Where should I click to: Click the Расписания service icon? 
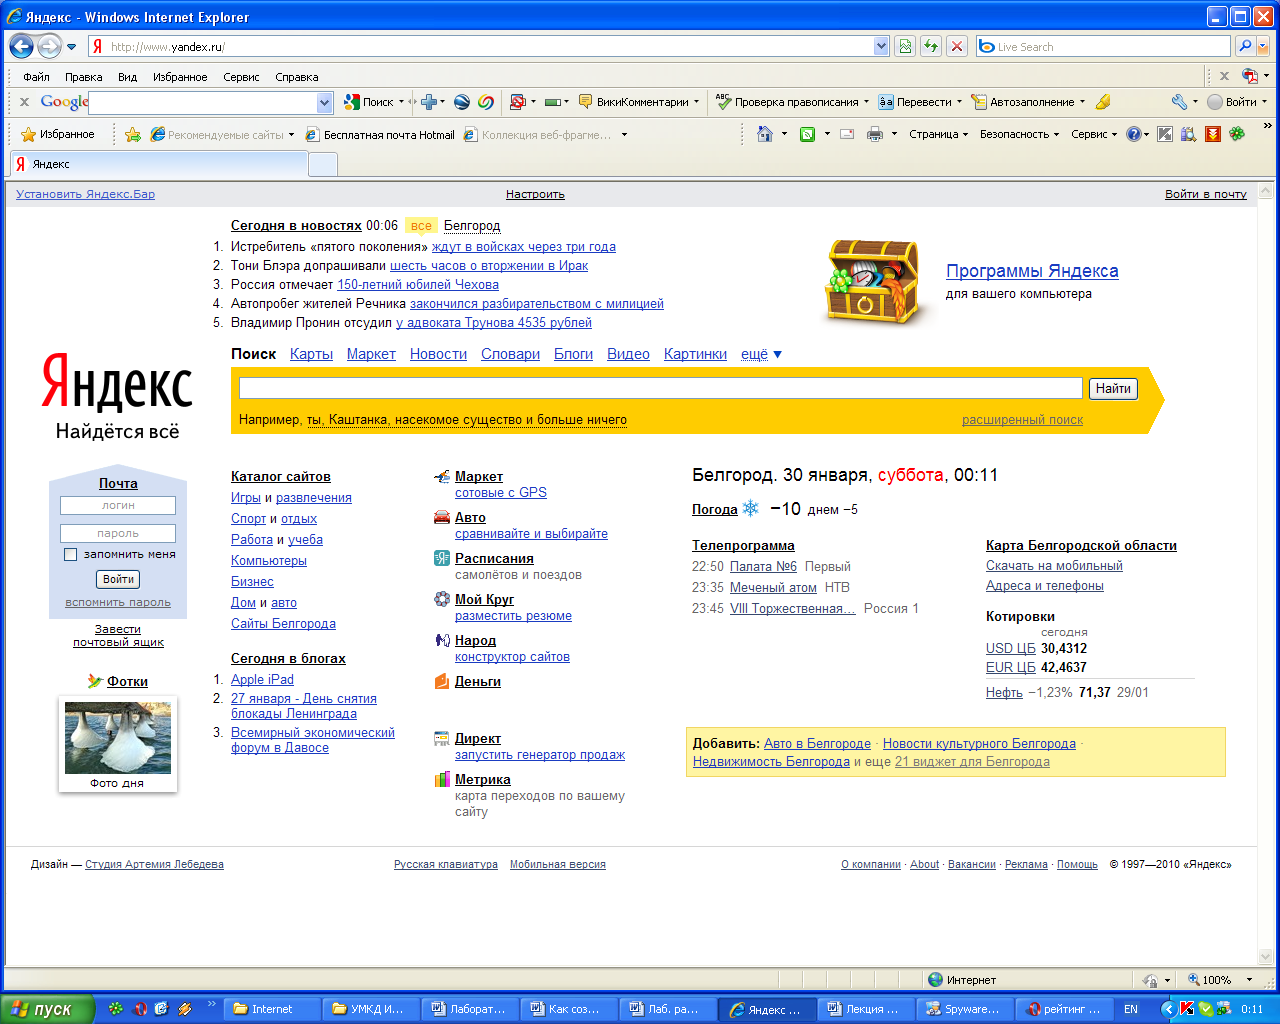(442, 558)
